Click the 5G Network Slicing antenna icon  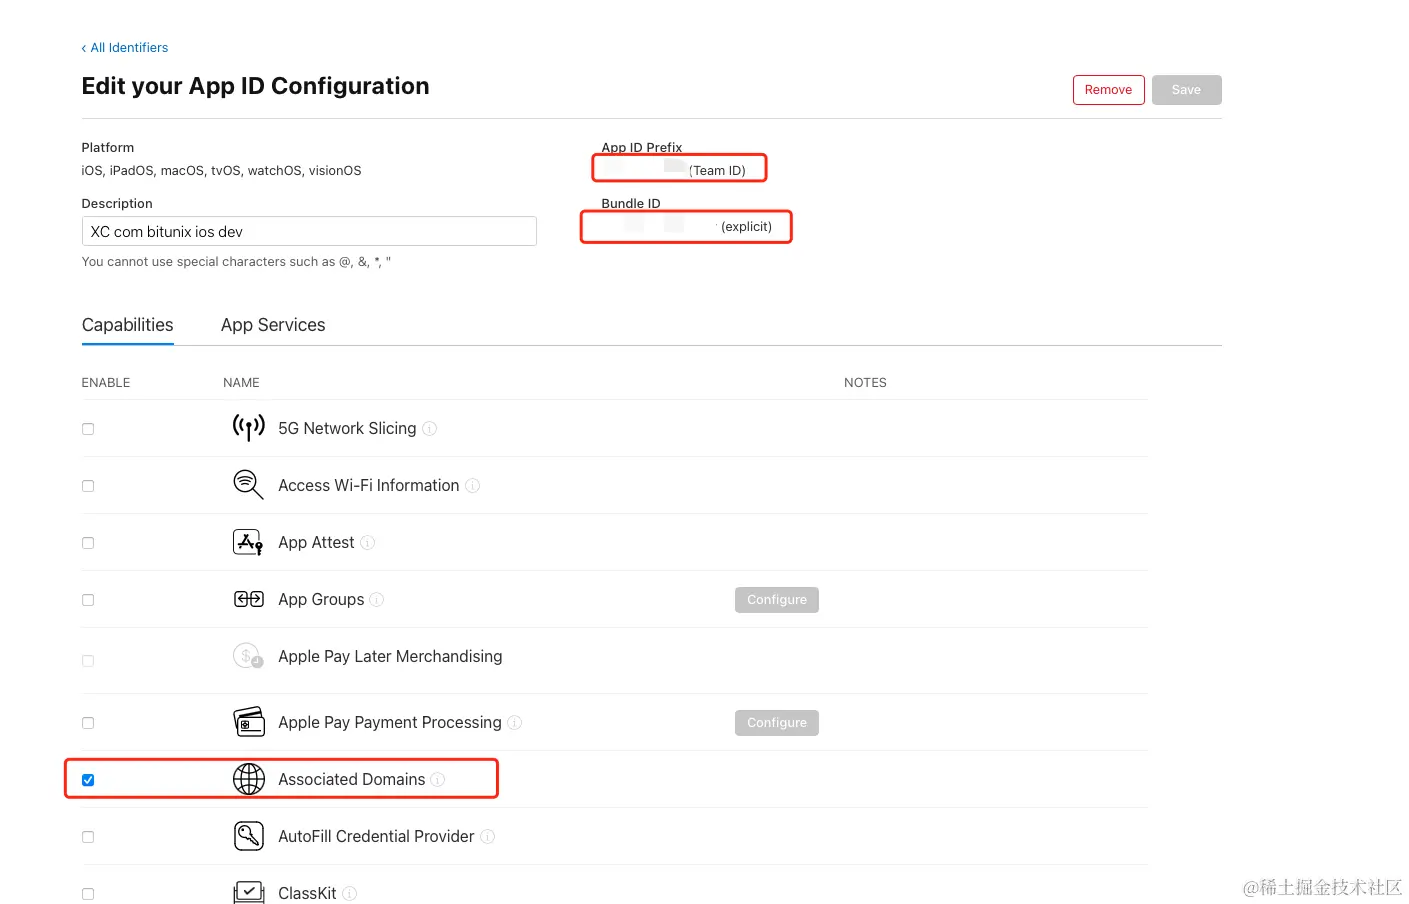point(248,427)
